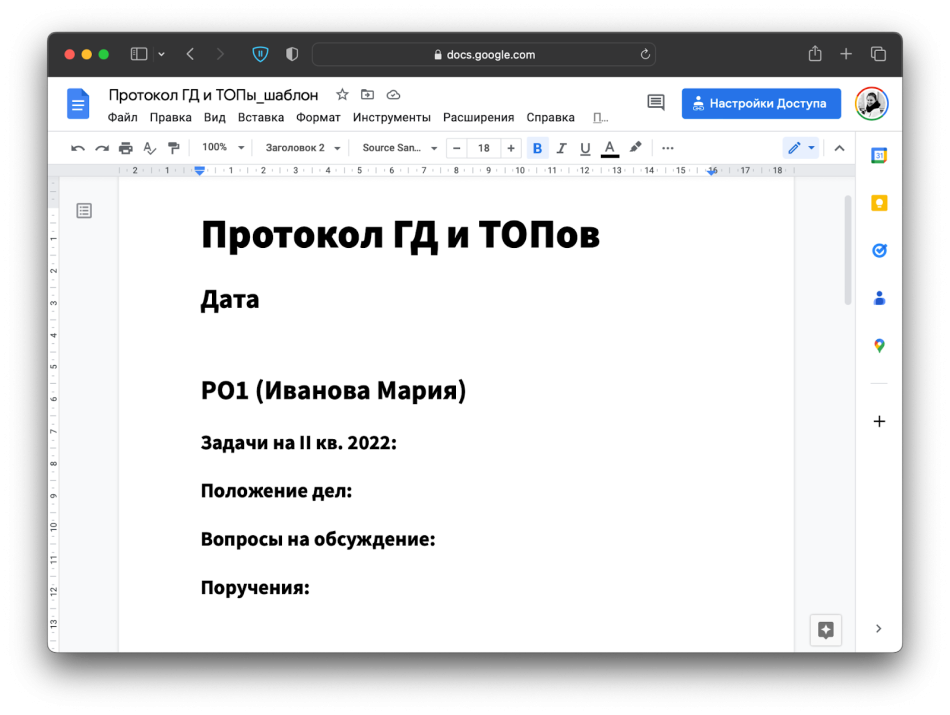950x715 pixels.
Task: Star the document with the star icon
Action: (x=342, y=95)
